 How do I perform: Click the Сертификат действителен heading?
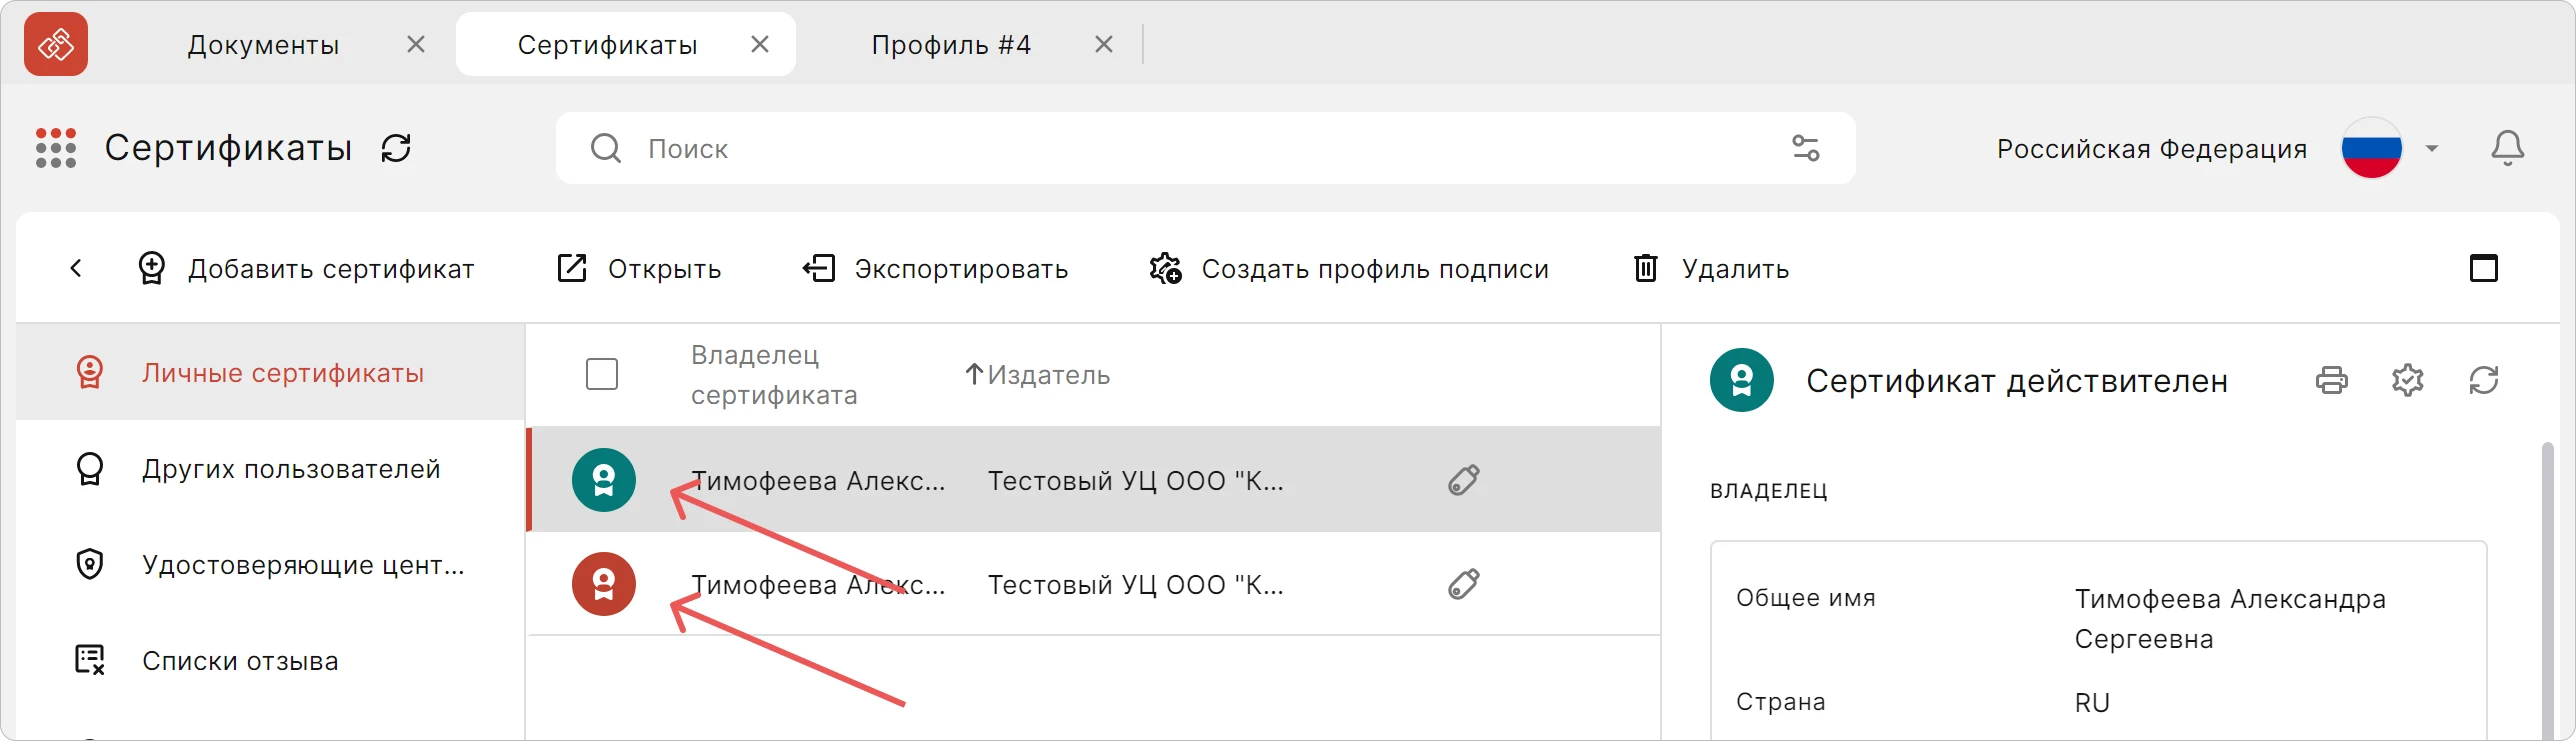(x=2017, y=381)
